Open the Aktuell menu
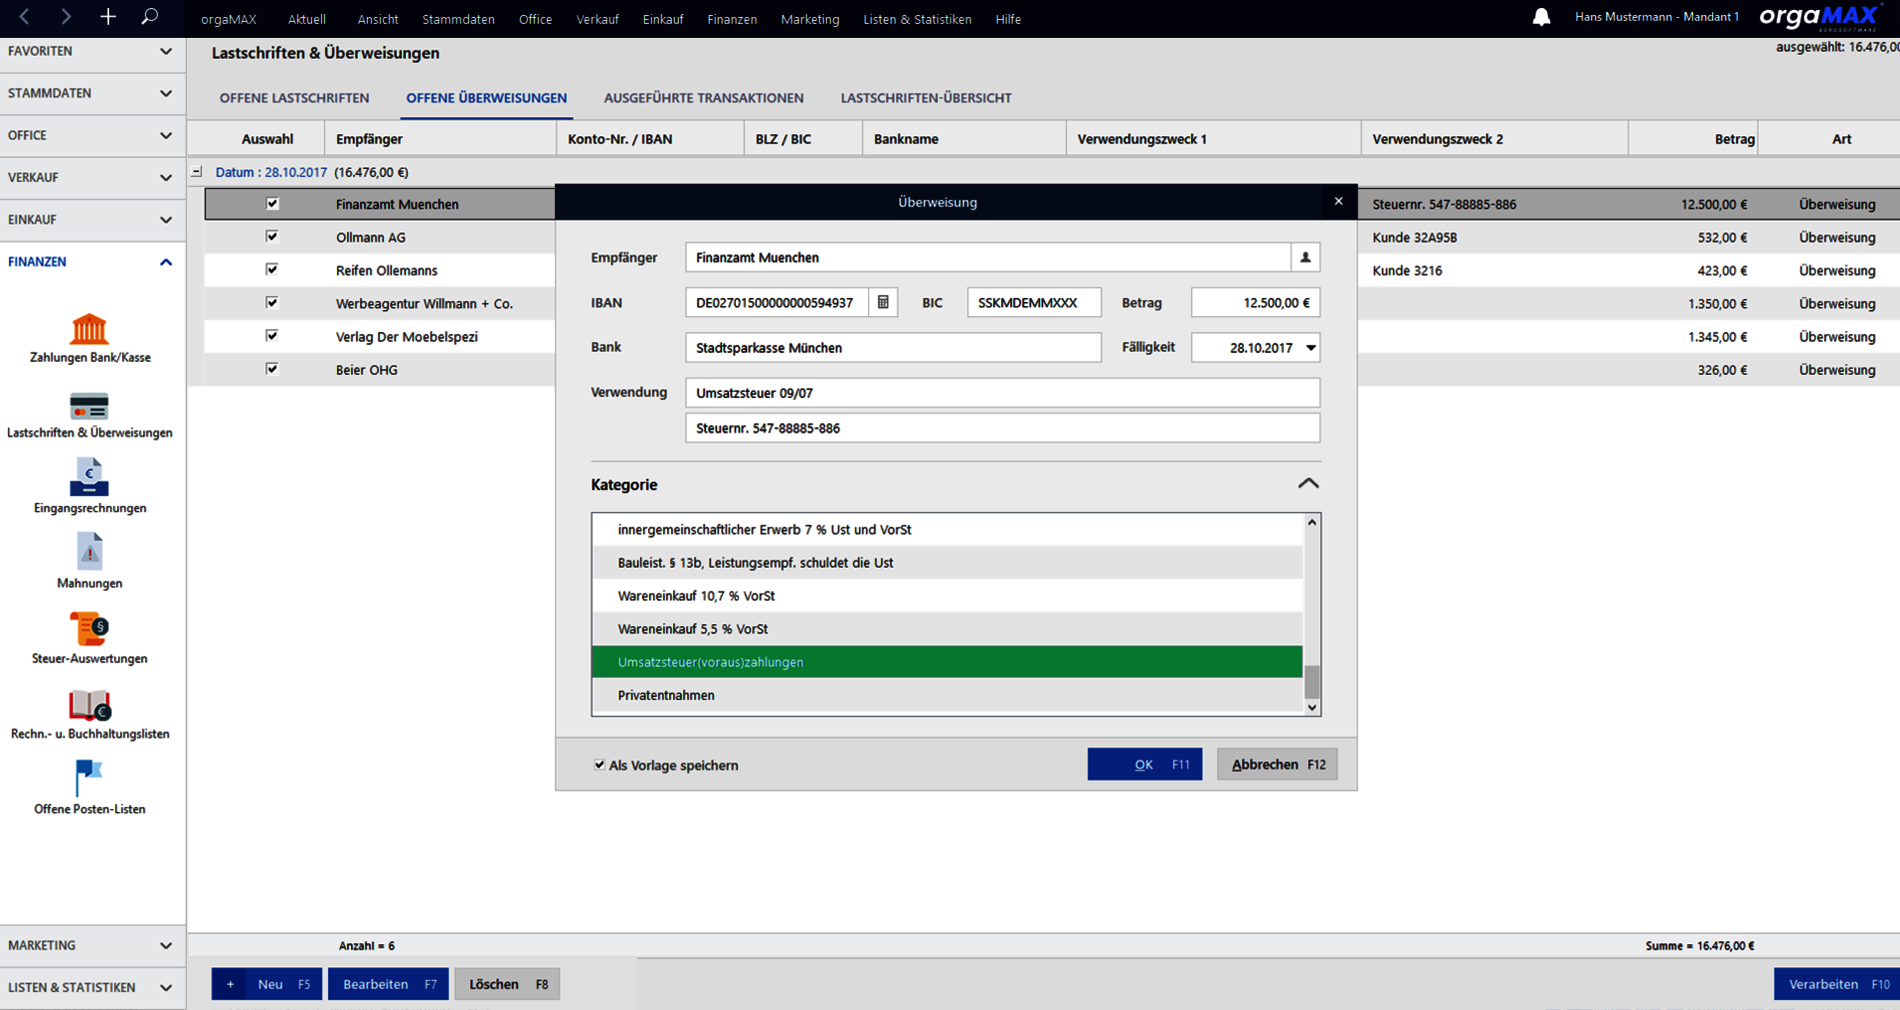The image size is (1900, 1010). [x=307, y=19]
